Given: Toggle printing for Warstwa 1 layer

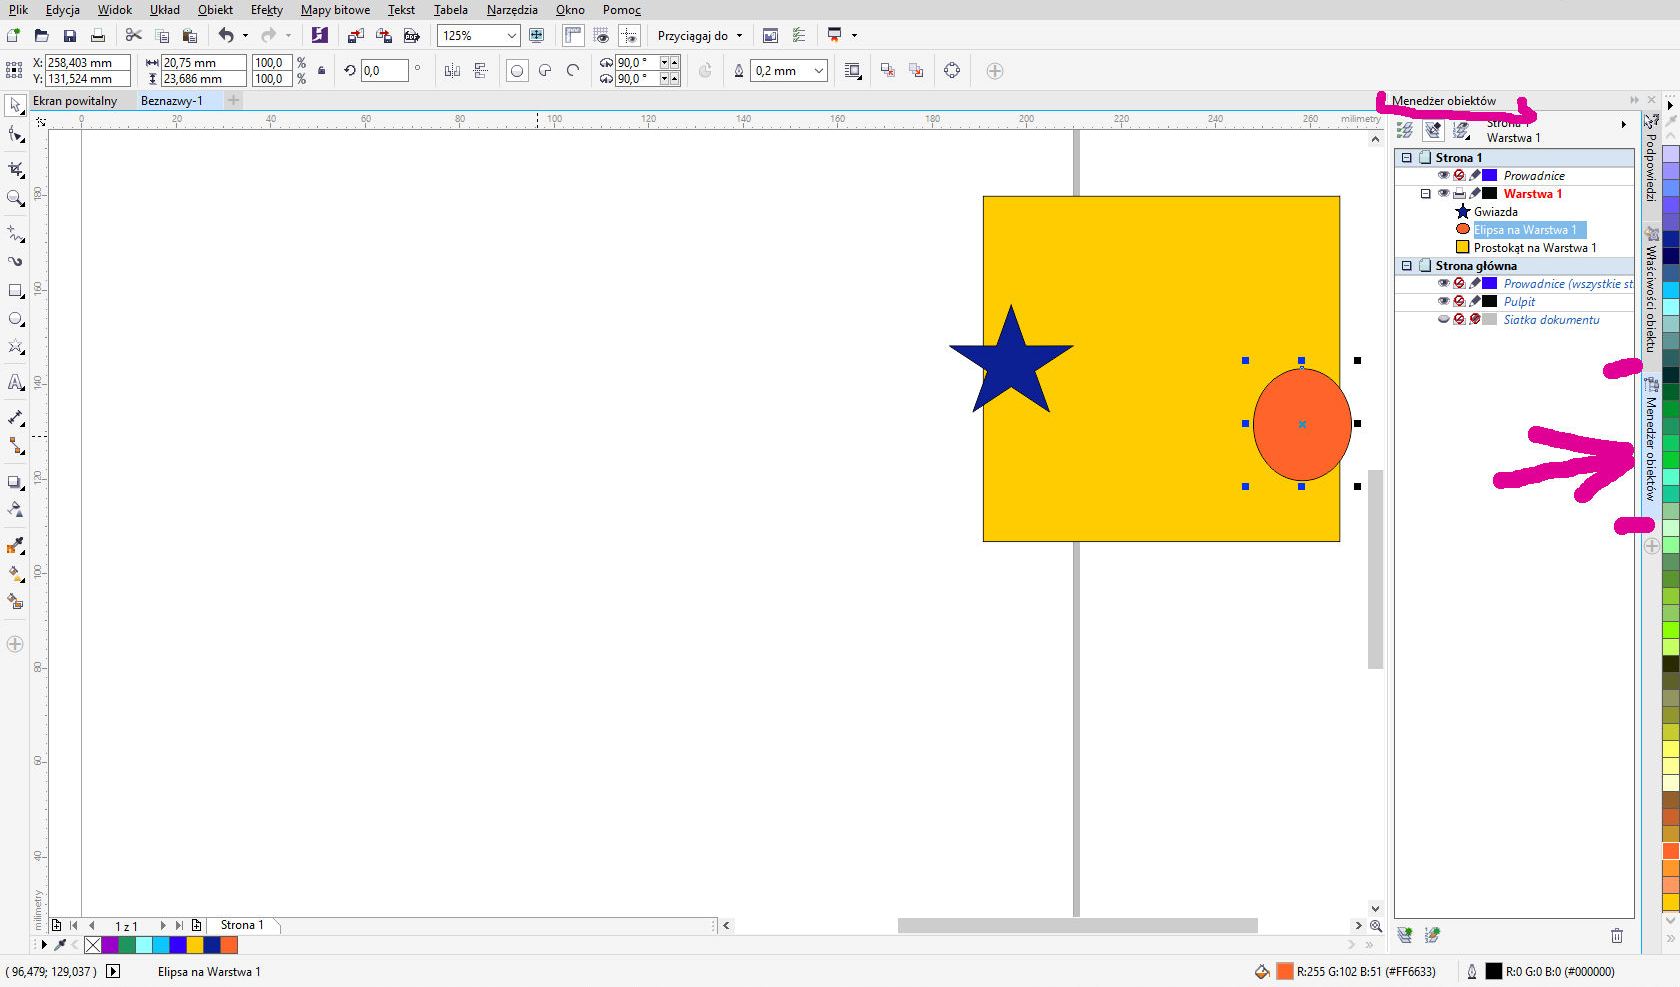Looking at the screenshot, I should pyautogui.click(x=1459, y=194).
